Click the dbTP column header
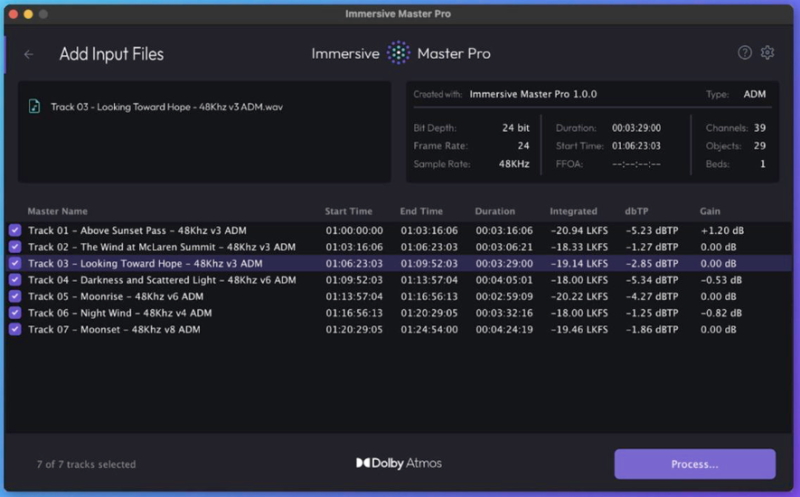 point(636,211)
